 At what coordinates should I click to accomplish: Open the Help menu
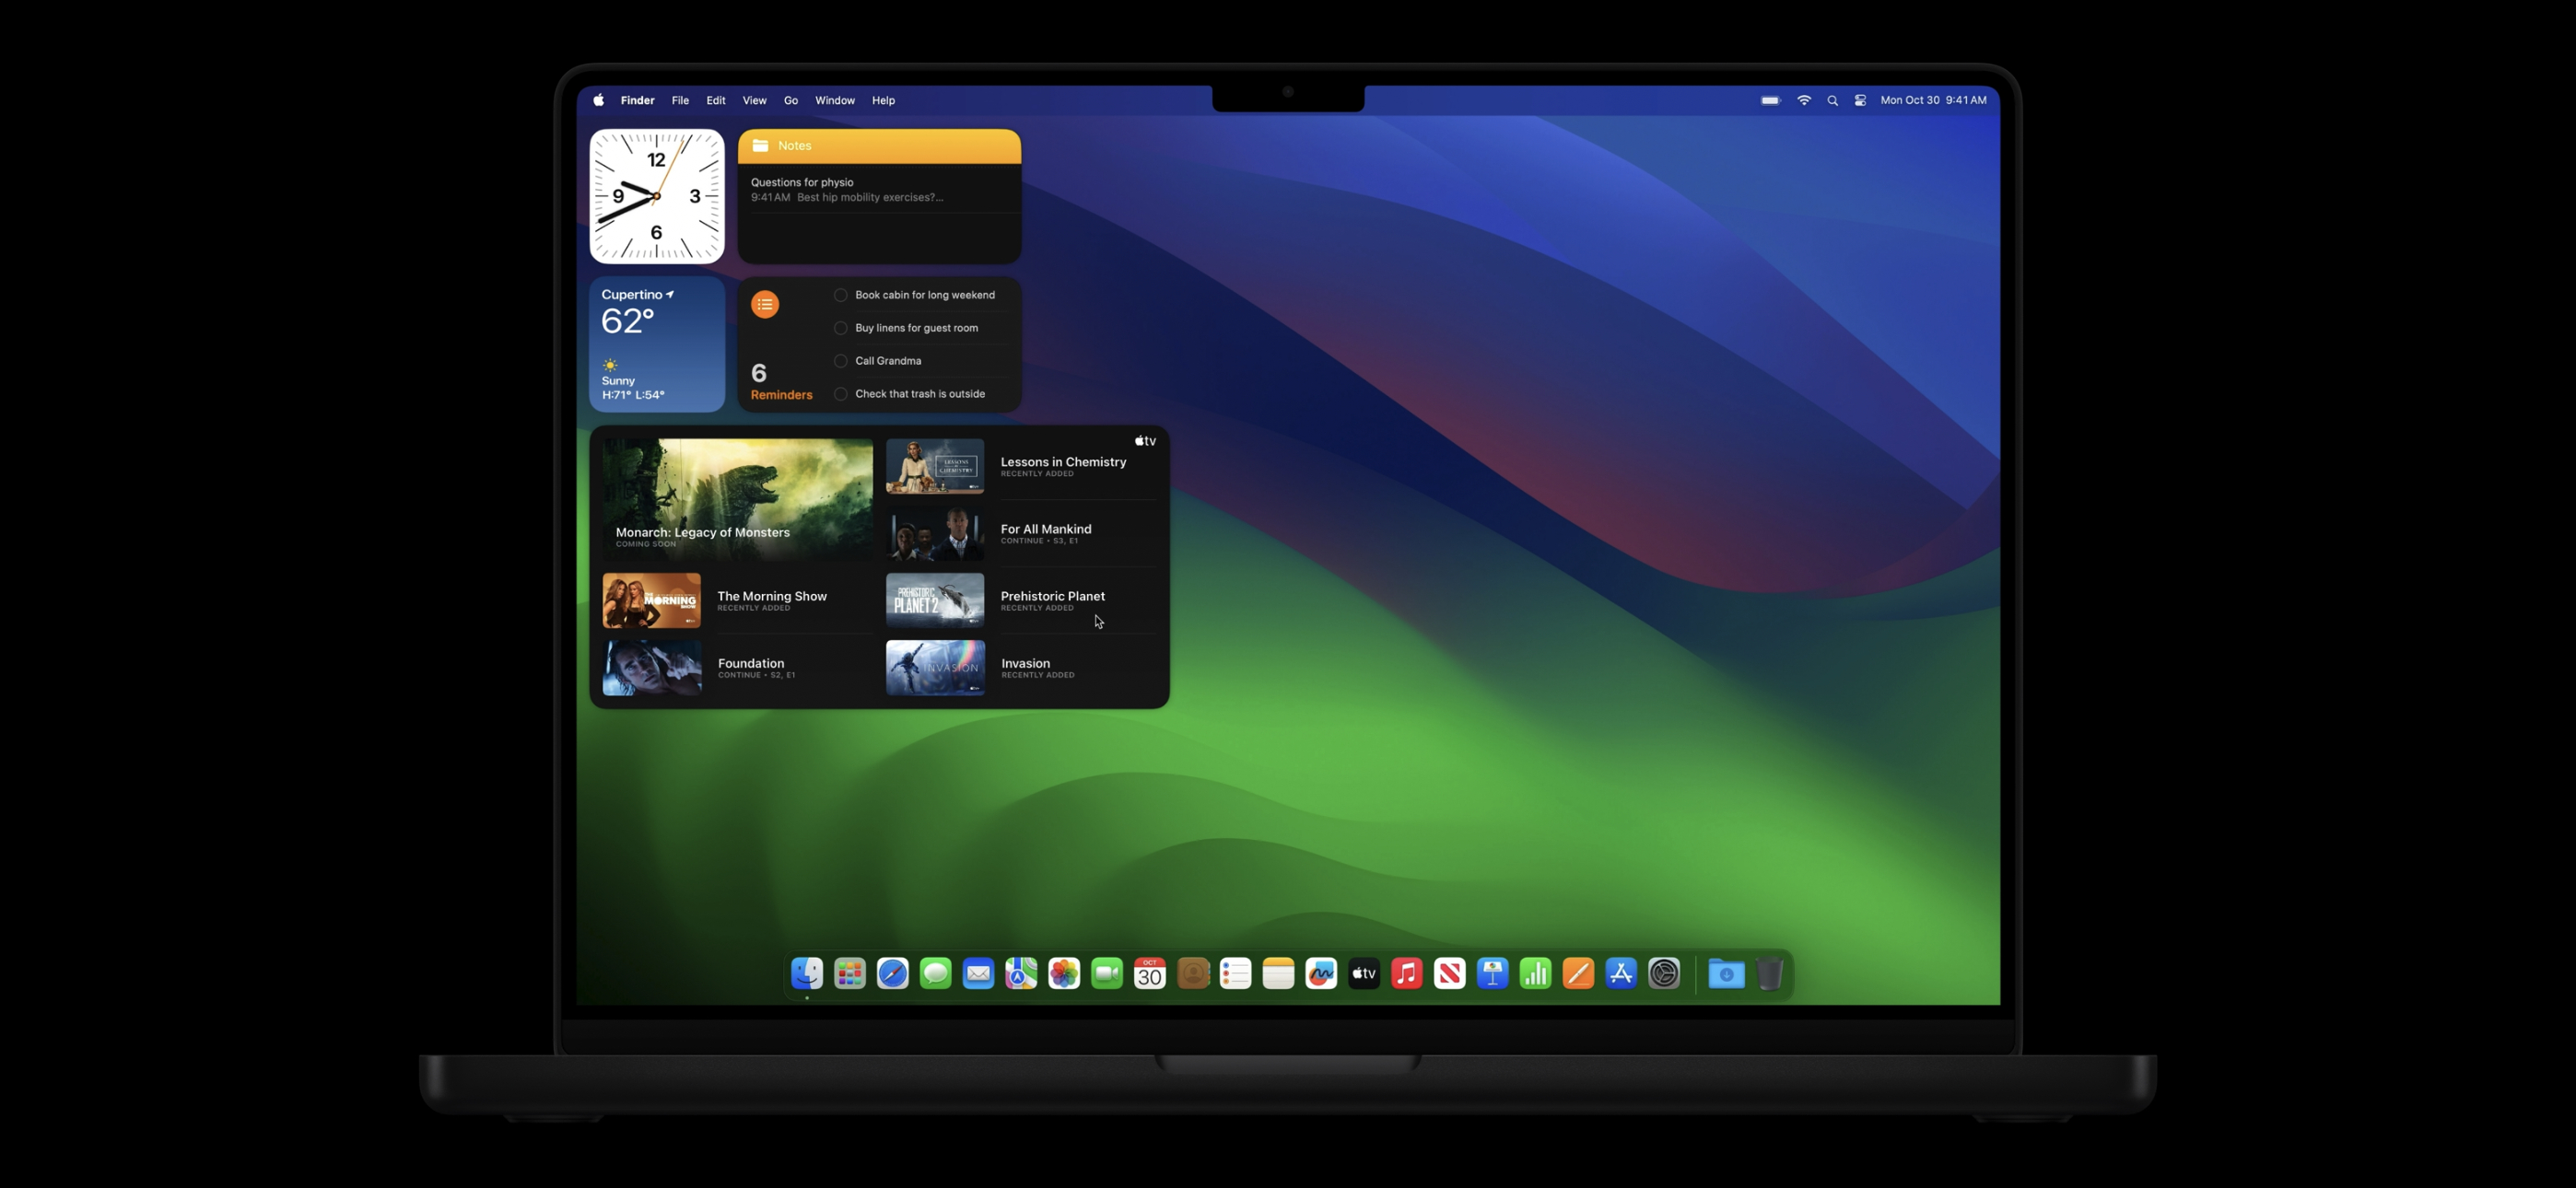click(883, 100)
